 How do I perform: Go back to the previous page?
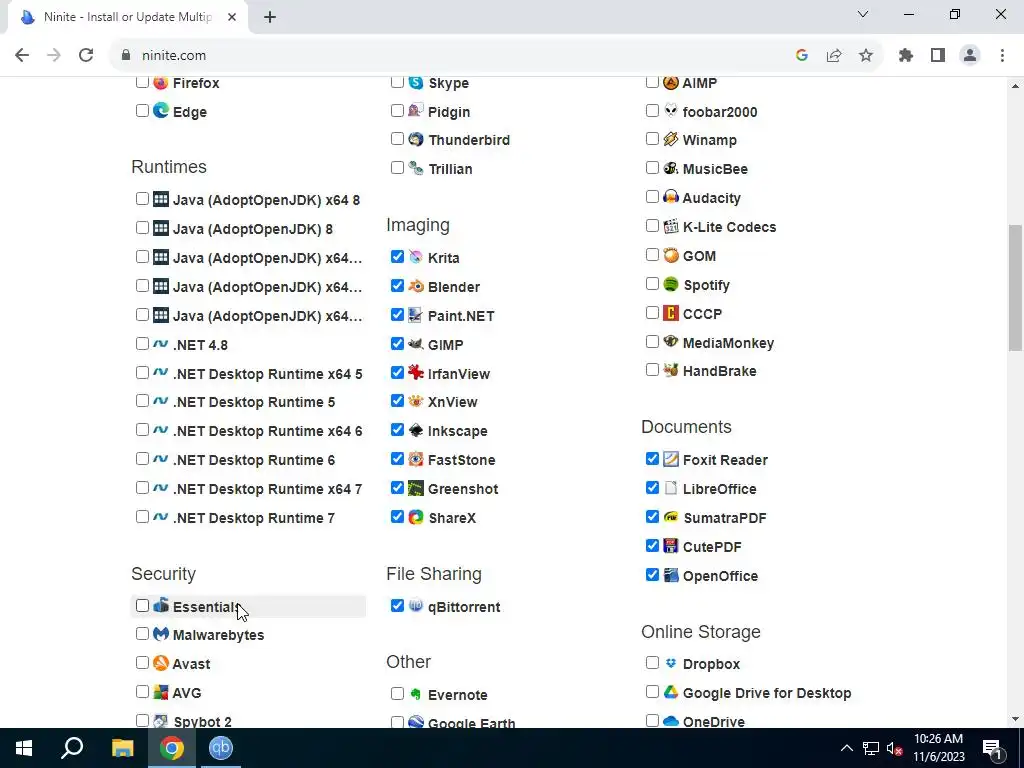22,56
